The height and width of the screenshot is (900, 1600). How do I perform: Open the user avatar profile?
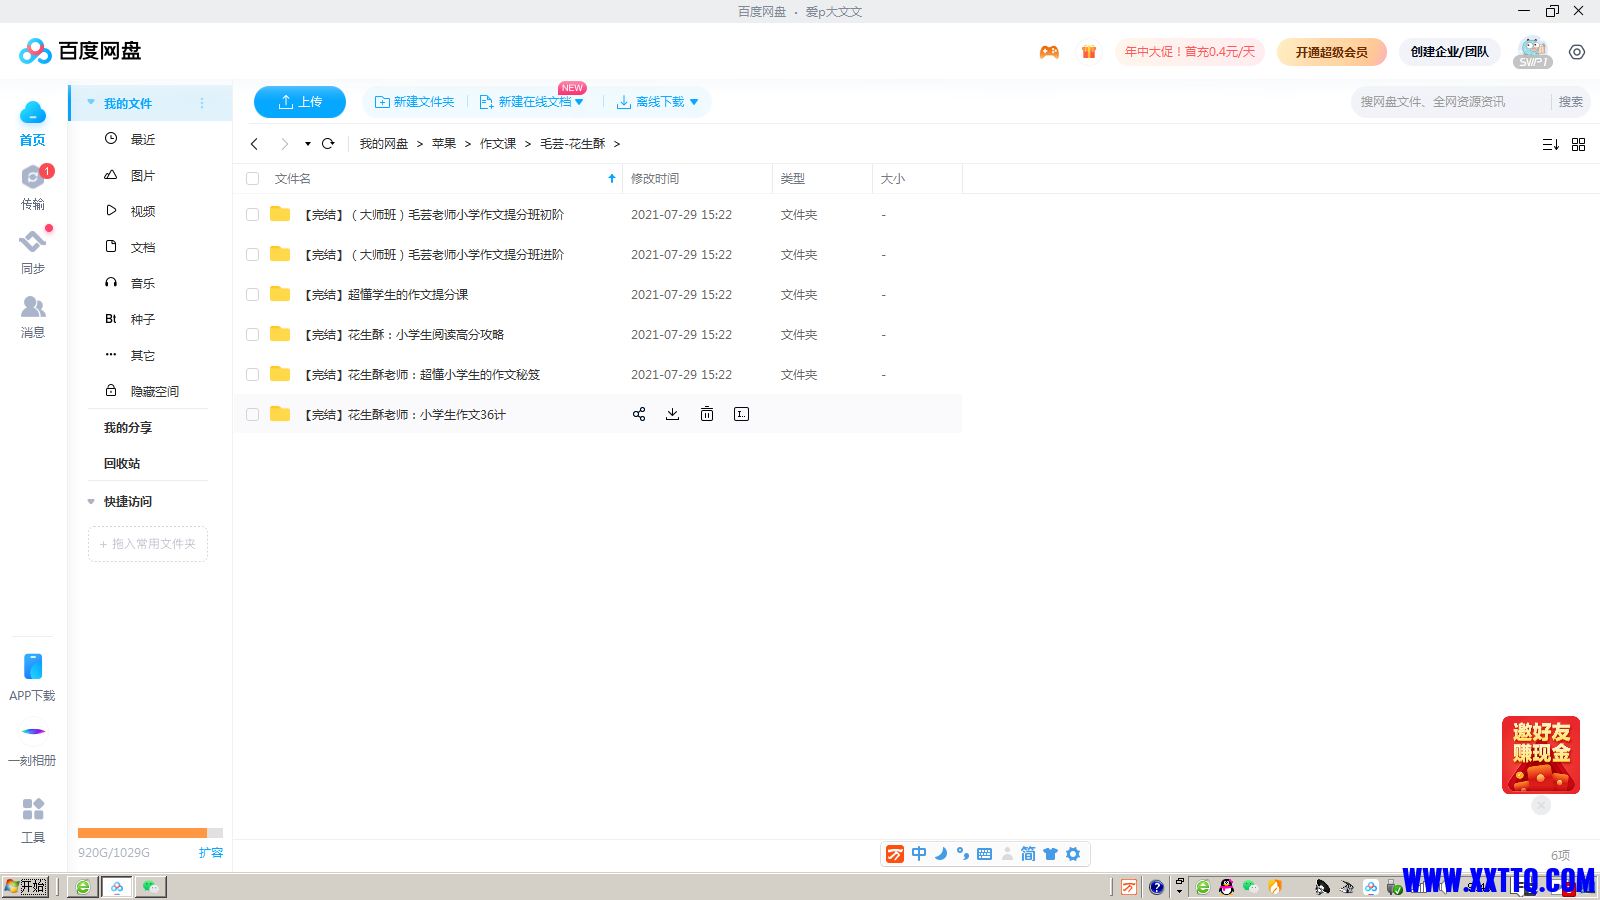click(x=1533, y=51)
